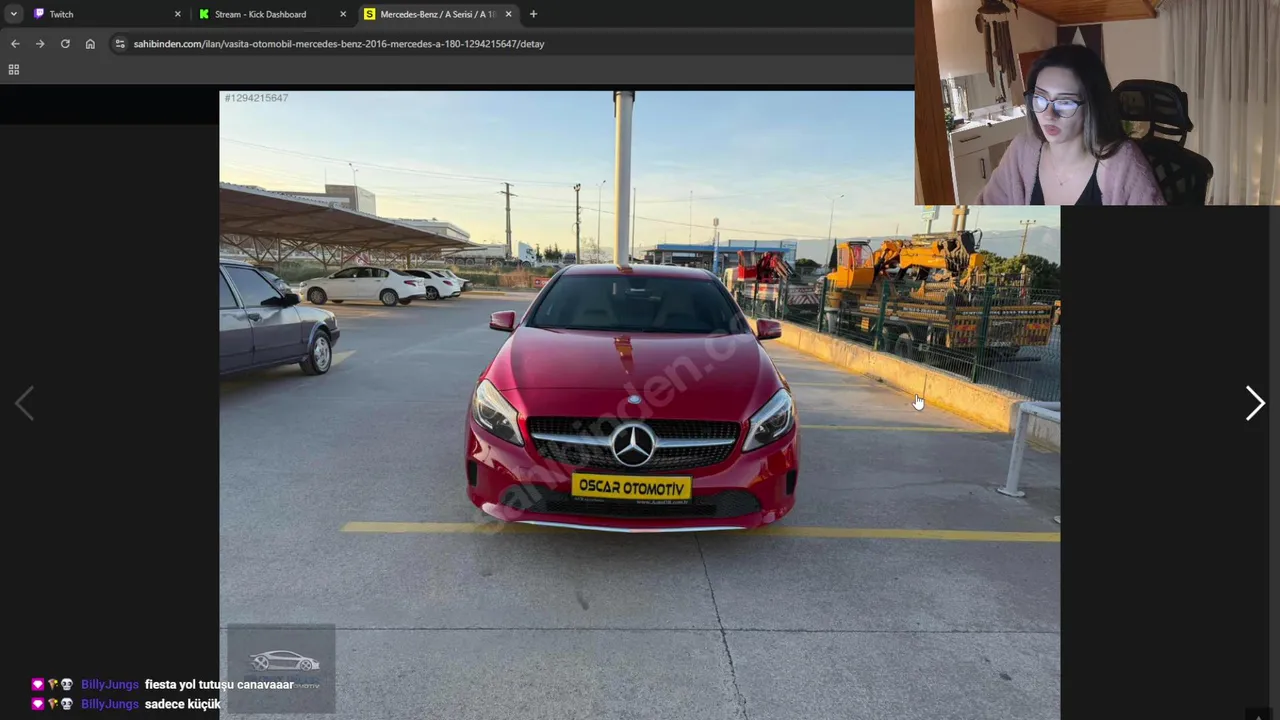Reload the current page

[65, 44]
